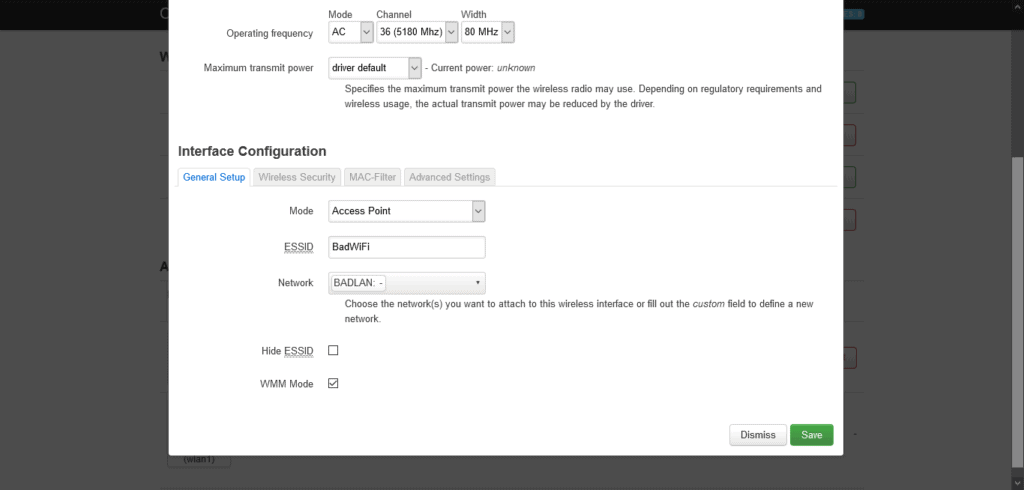
Task: Open the BADLAN network selector
Action: click(407, 283)
